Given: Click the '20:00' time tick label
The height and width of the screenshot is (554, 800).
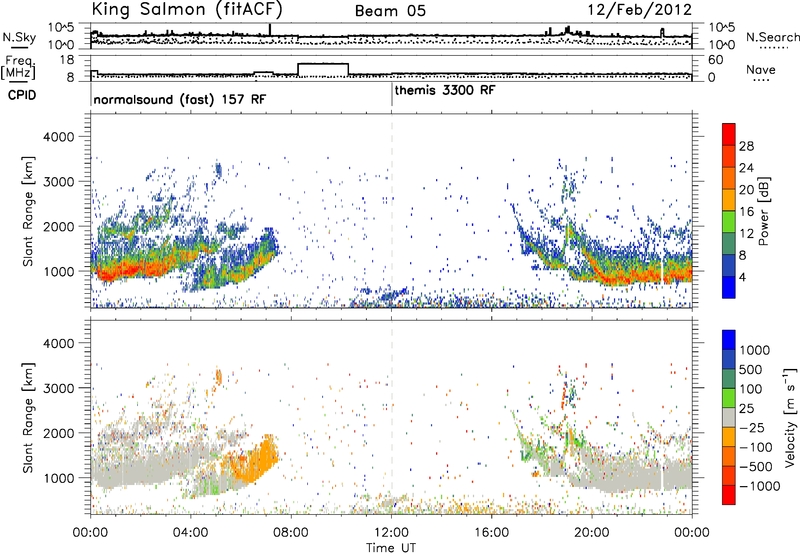Looking at the screenshot, I should 592,533.
